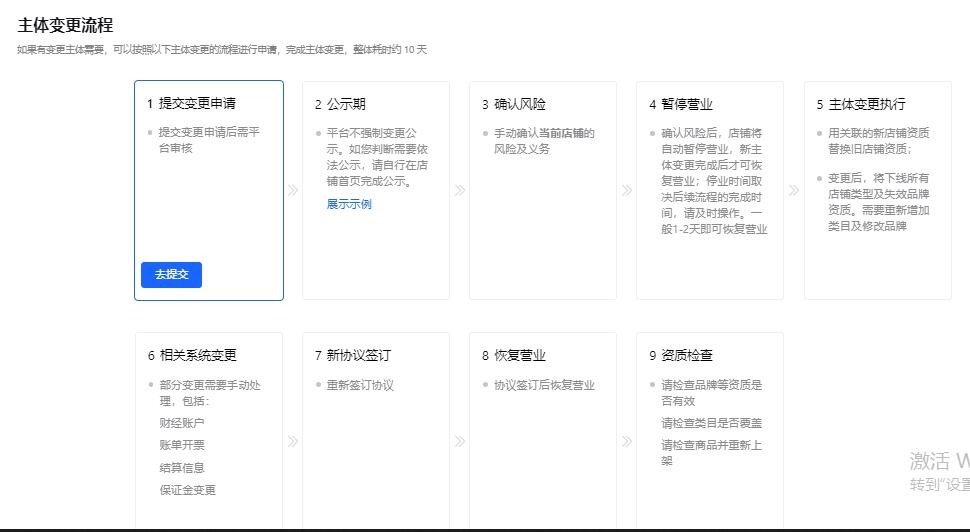Click the 账单开票 item
Screen dimensions: 970x532
point(182,445)
